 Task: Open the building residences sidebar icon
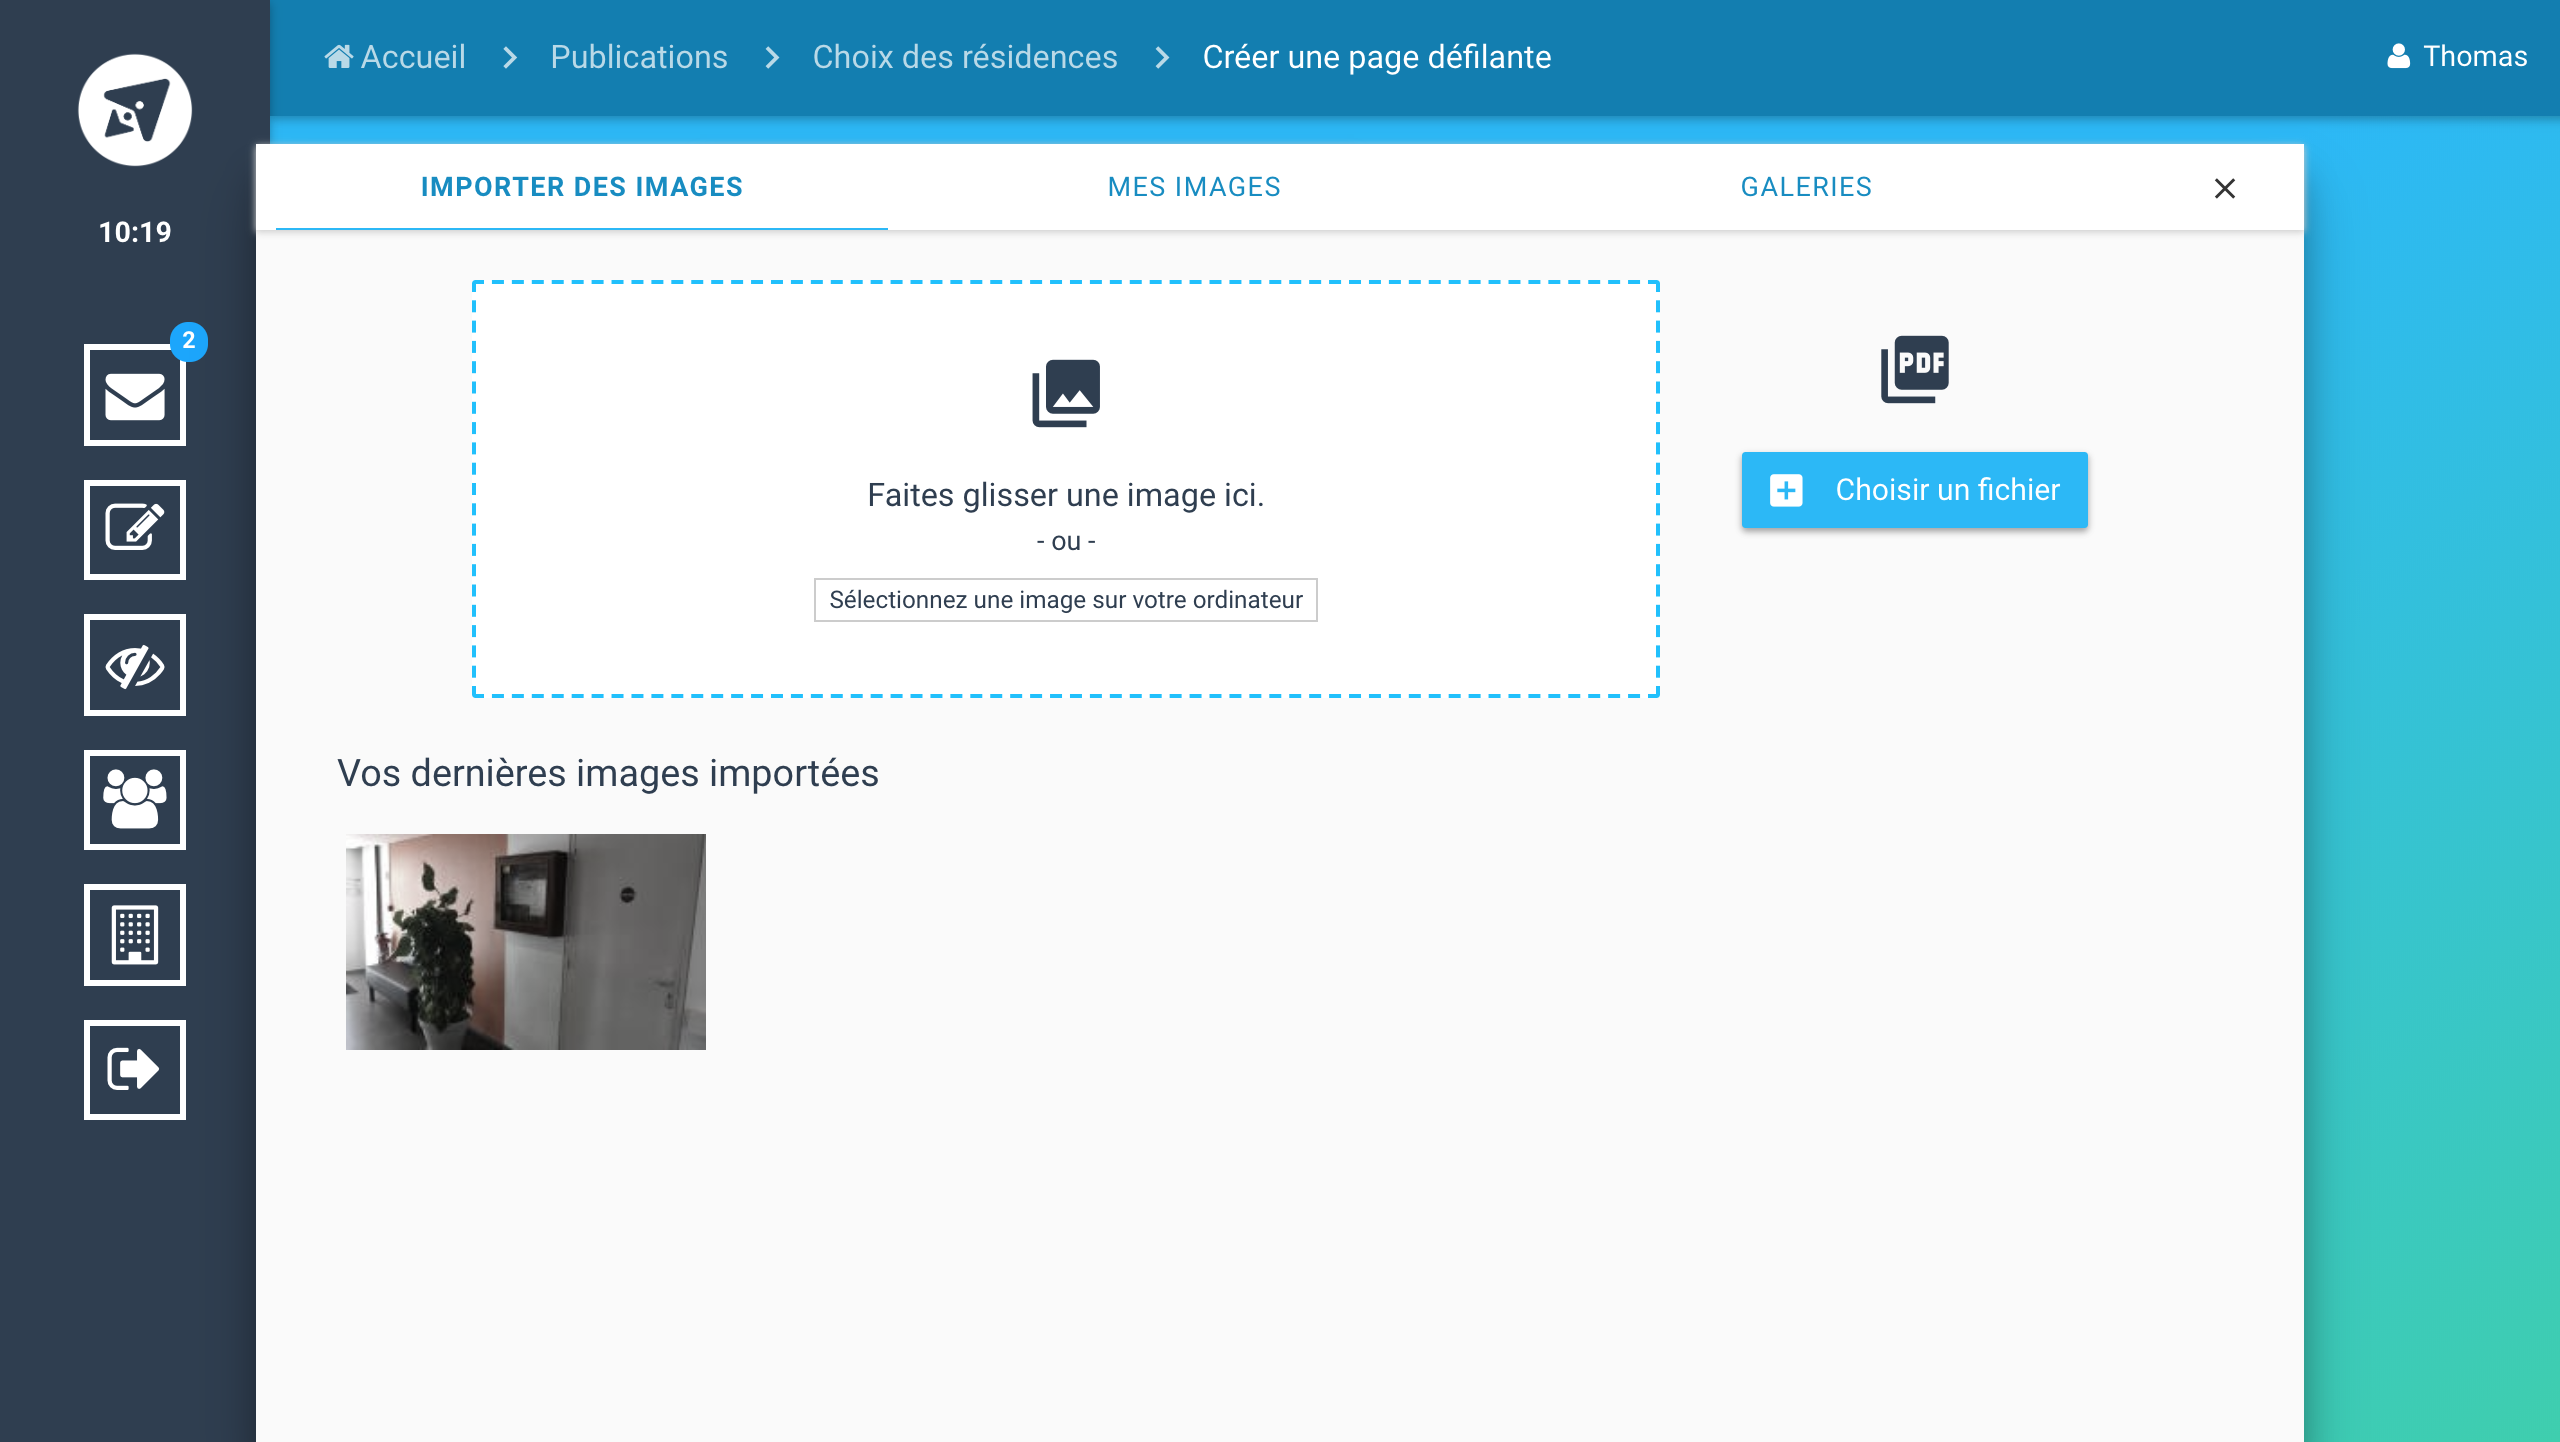pyautogui.click(x=135, y=935)
